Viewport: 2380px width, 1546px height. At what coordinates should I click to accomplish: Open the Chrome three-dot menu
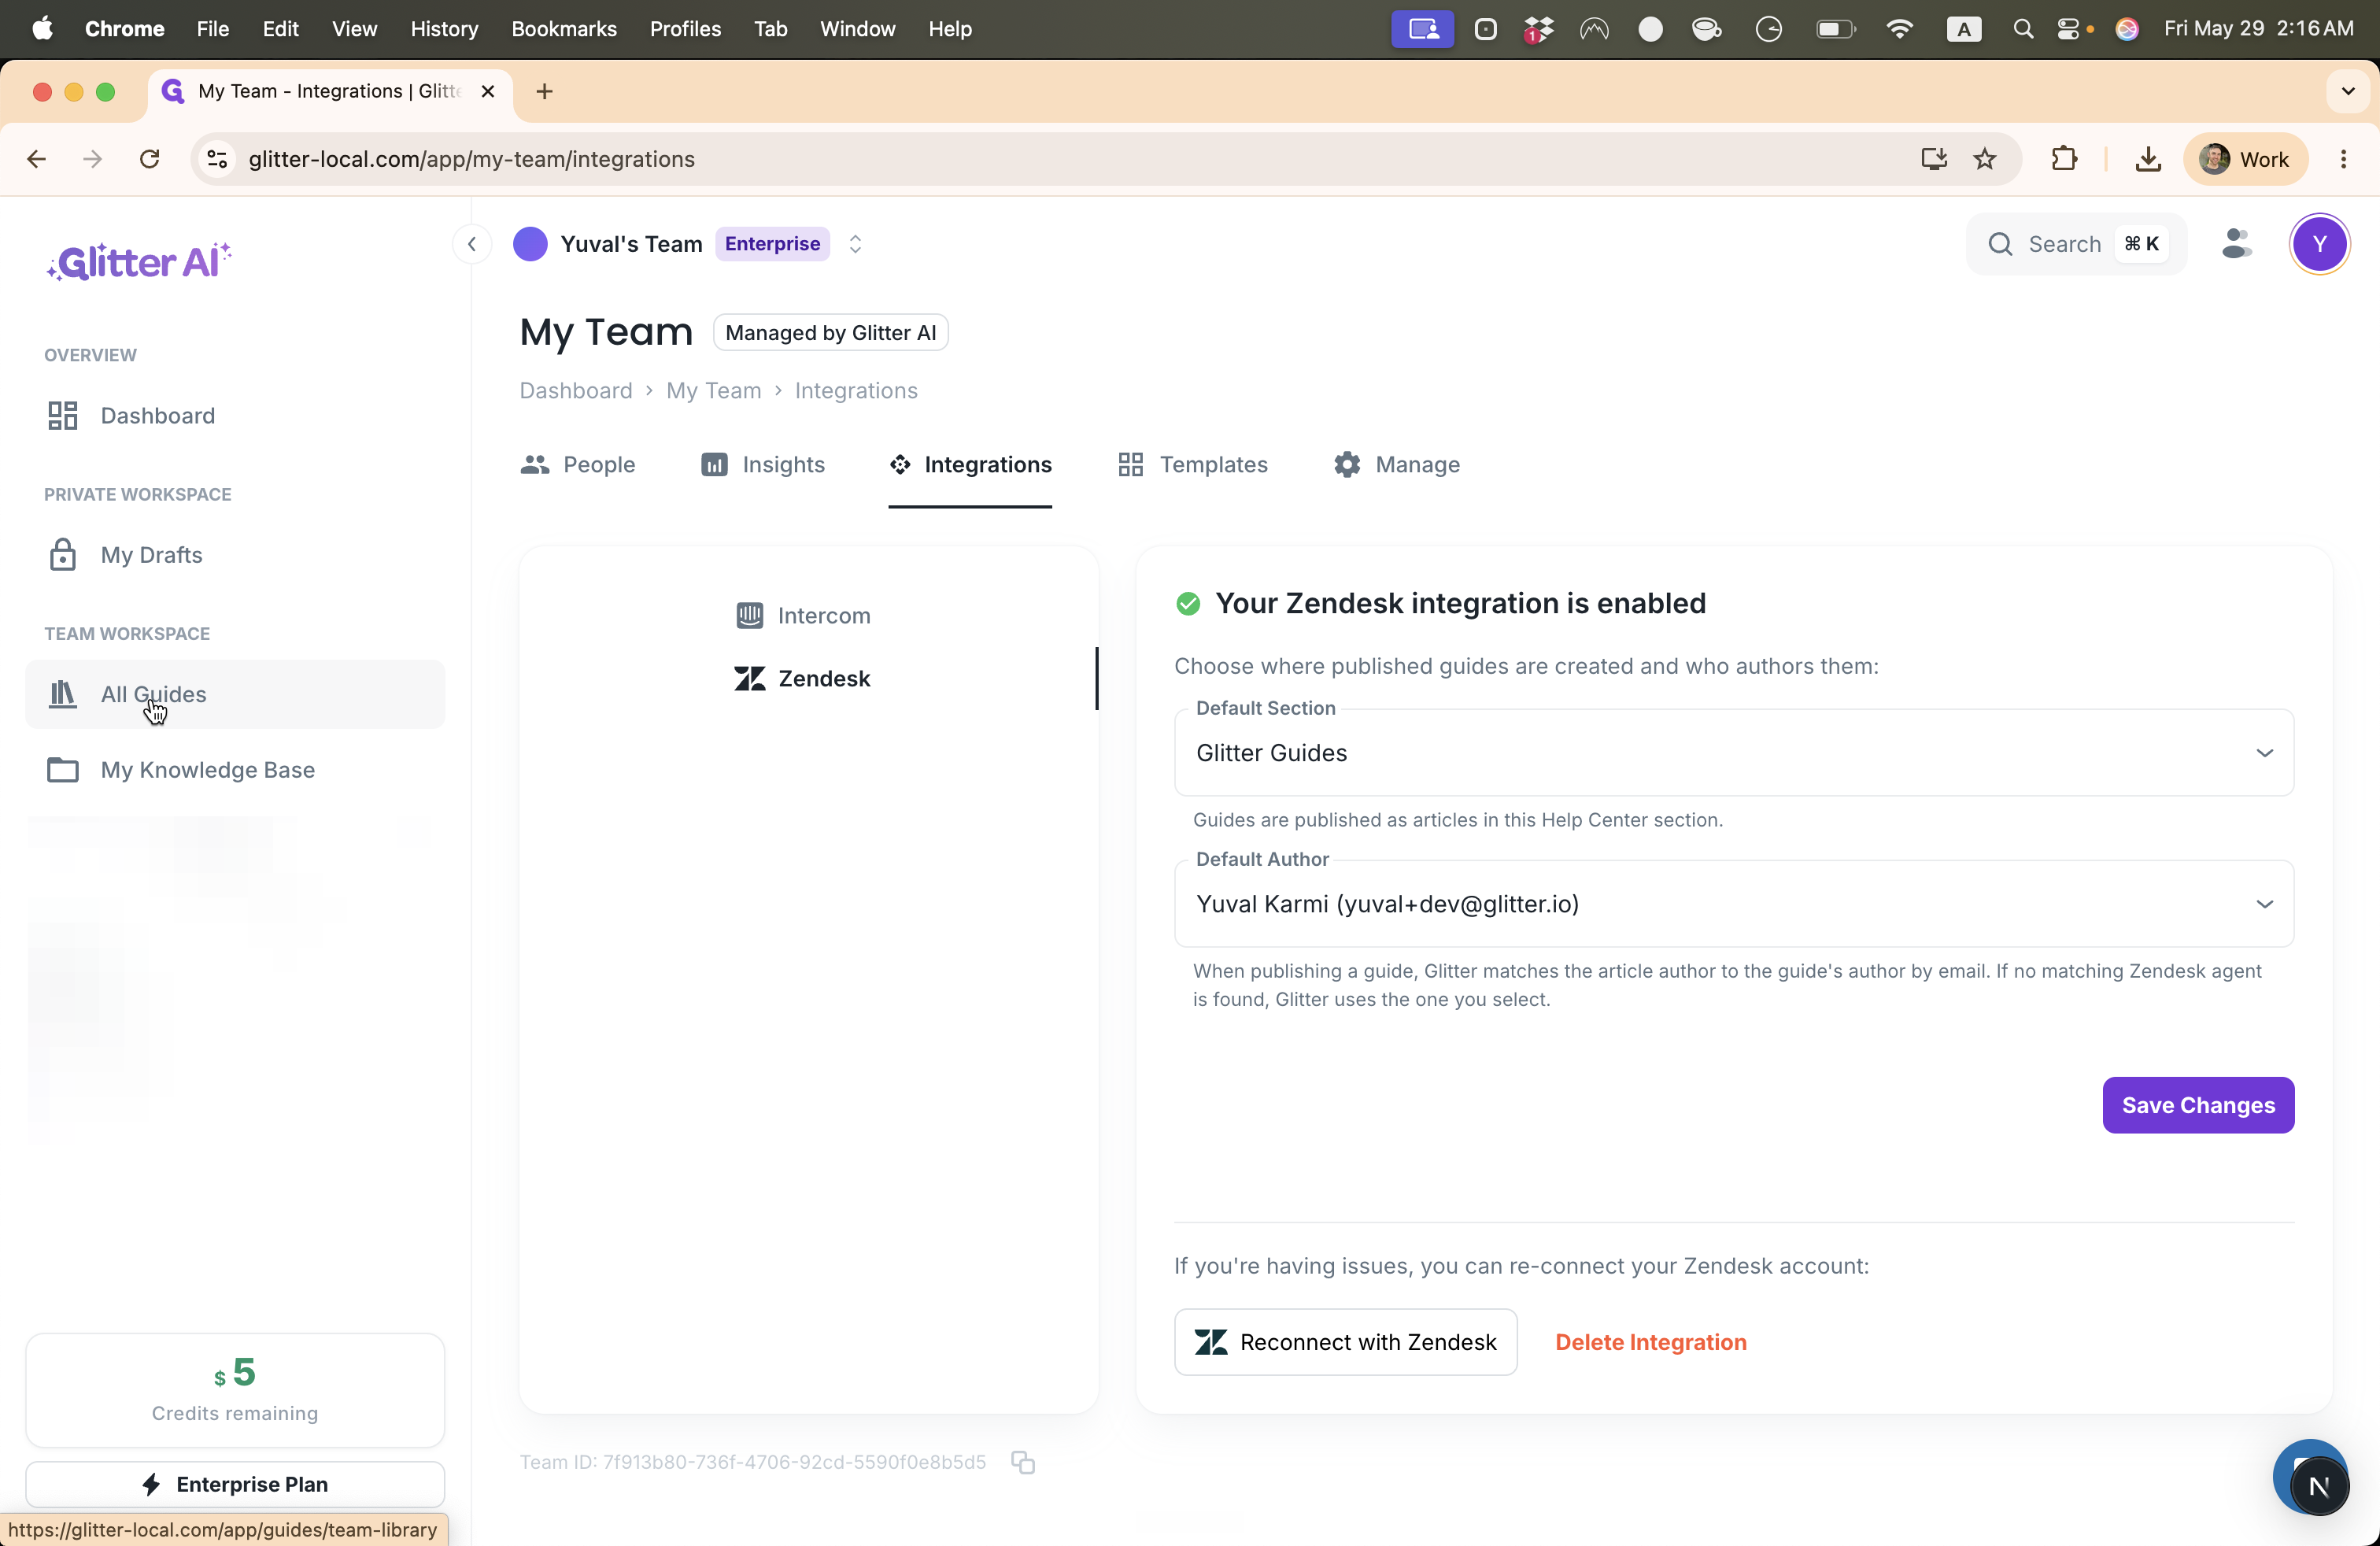pyautogui.click(x=2343, y=159)
